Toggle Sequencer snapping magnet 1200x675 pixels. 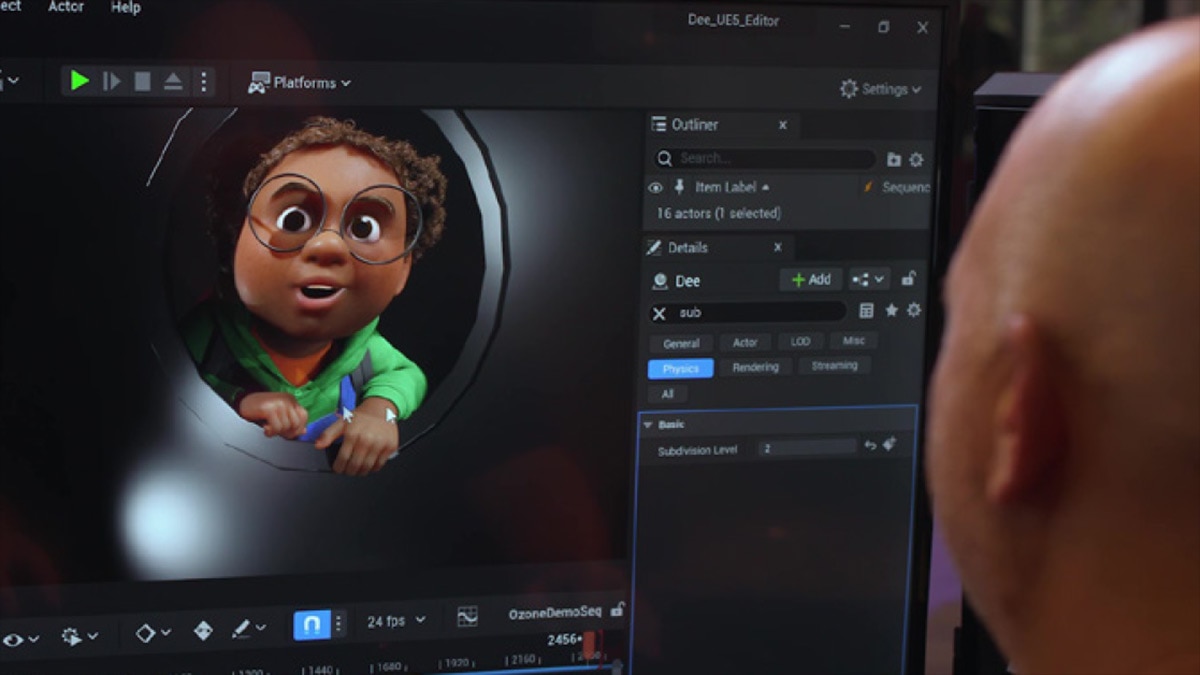pyautogui.click(x=311, y=625)
